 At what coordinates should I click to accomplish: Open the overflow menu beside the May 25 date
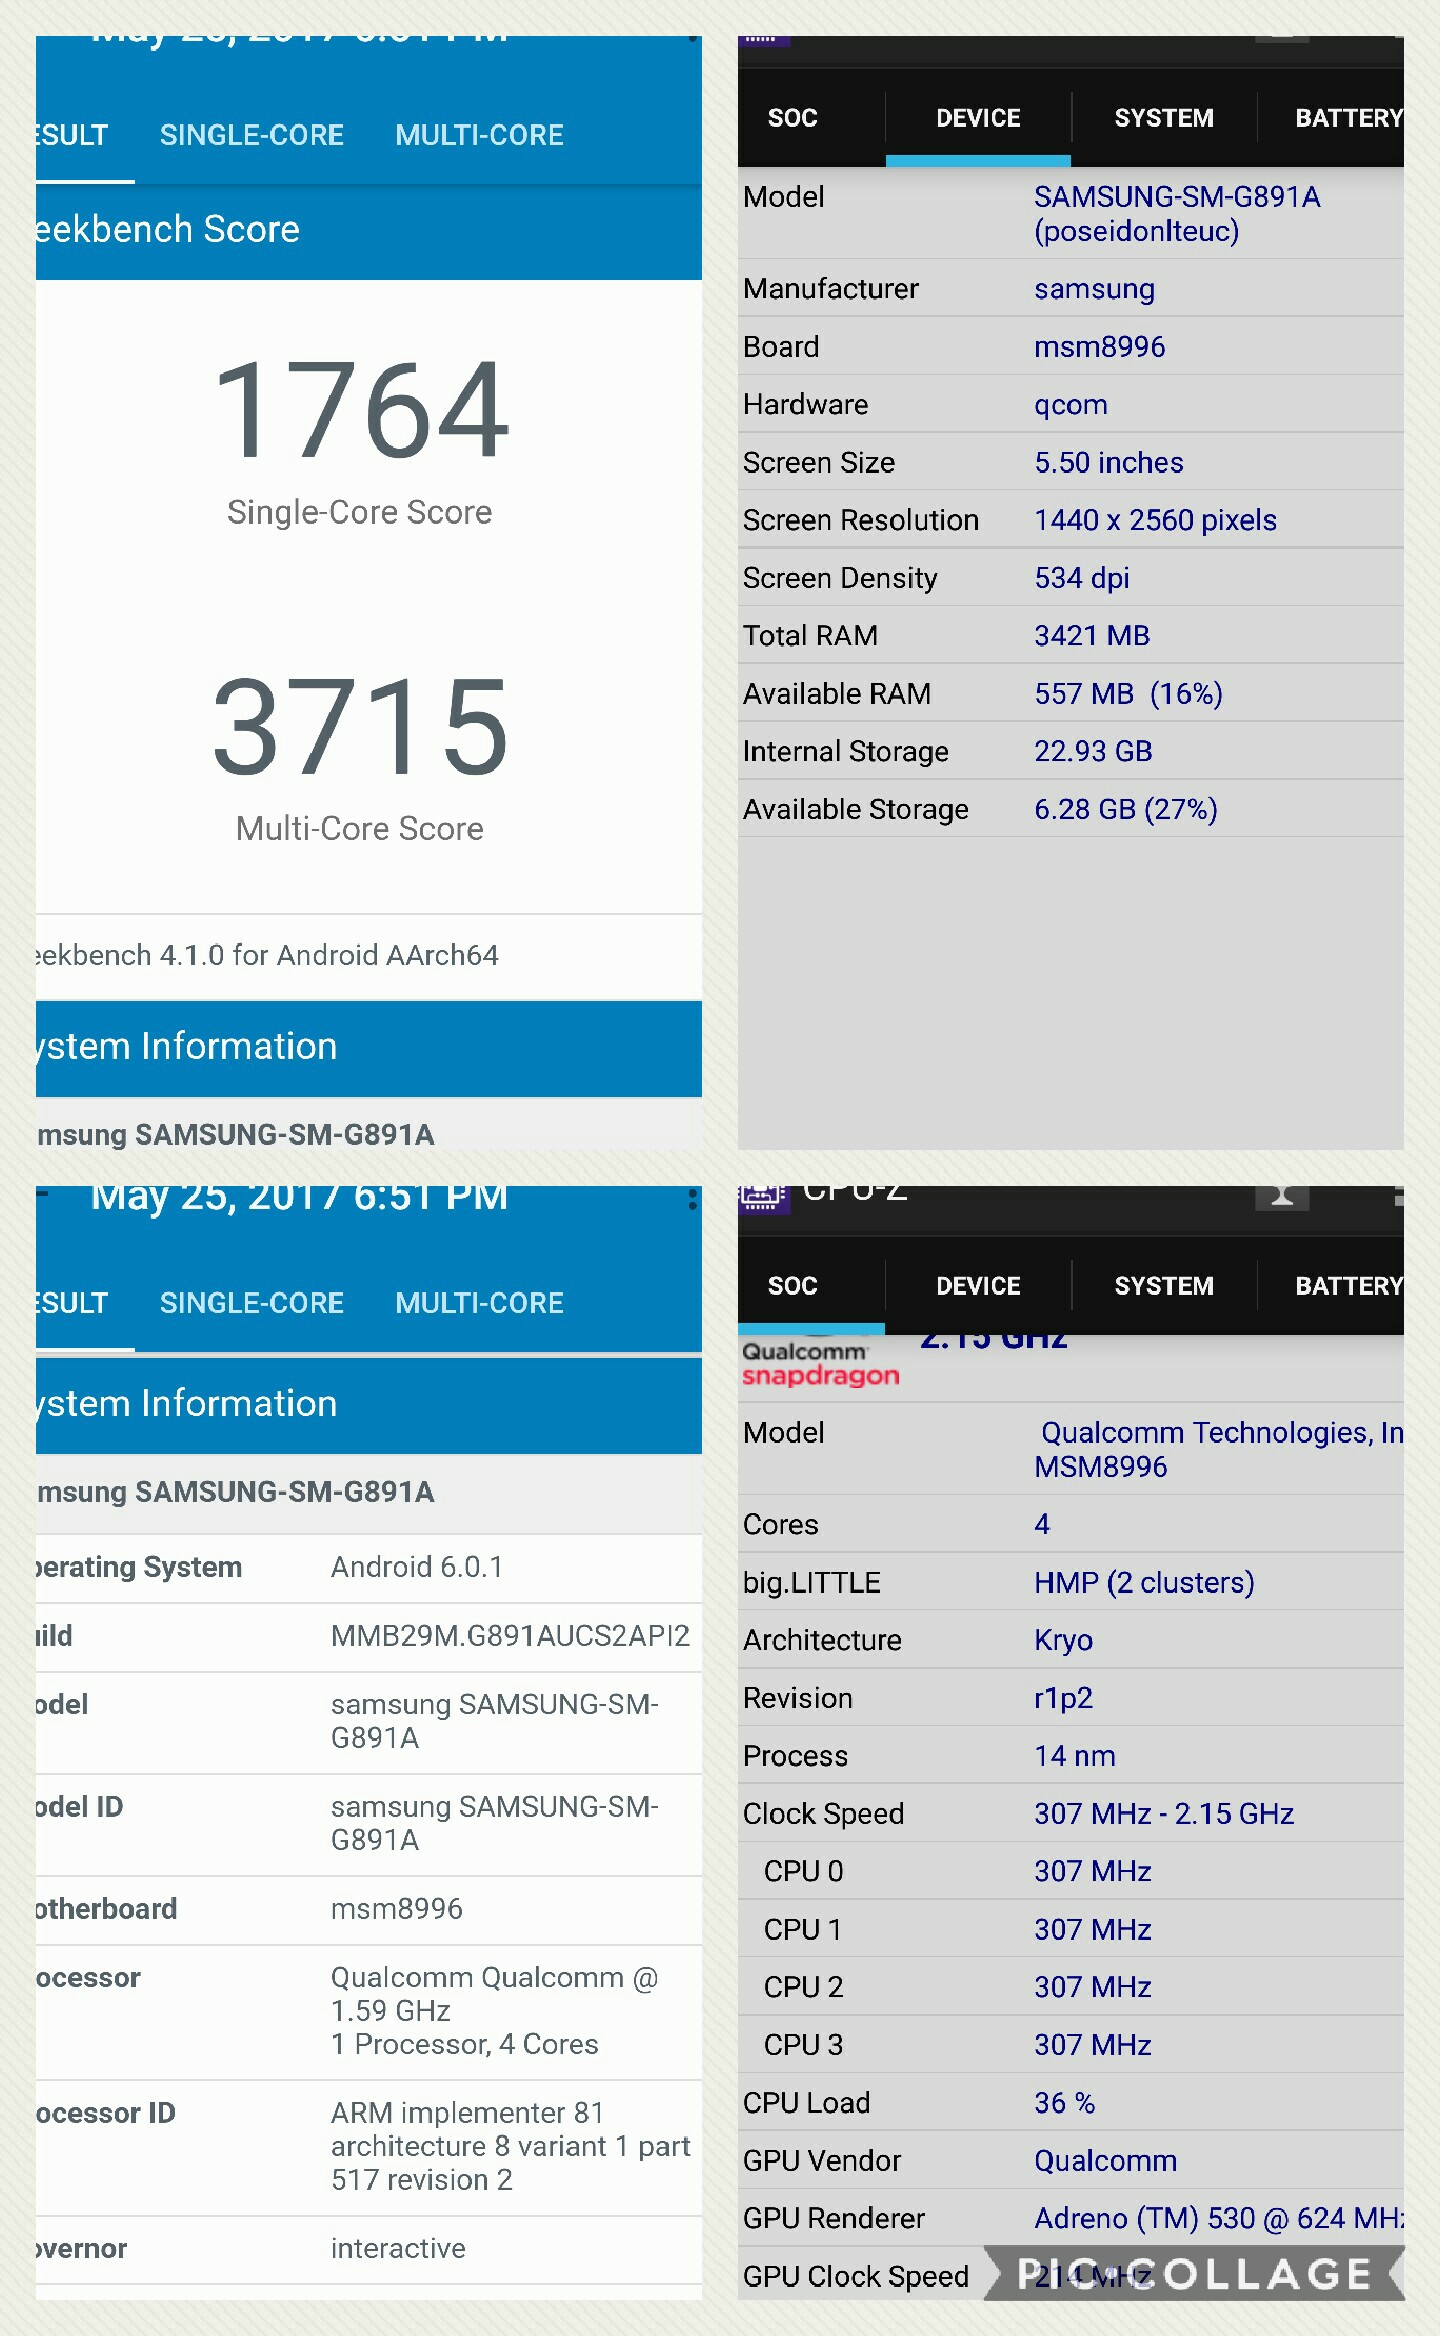coord(692,1198)
